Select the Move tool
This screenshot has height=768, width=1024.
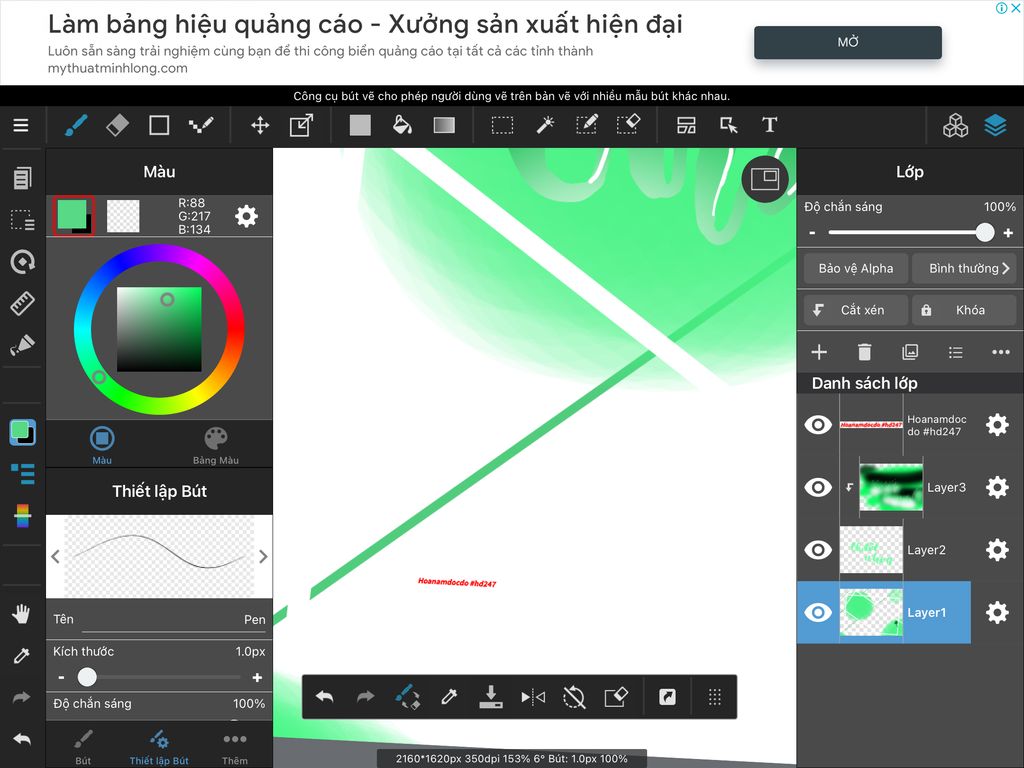(260, 125)
